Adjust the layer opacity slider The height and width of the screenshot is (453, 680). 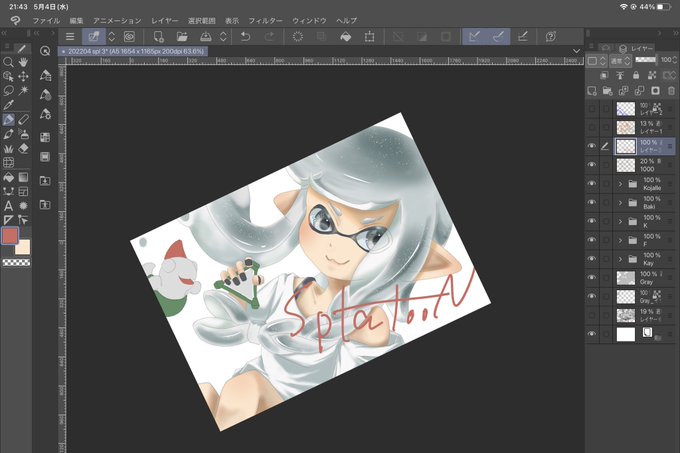[646, 60]
